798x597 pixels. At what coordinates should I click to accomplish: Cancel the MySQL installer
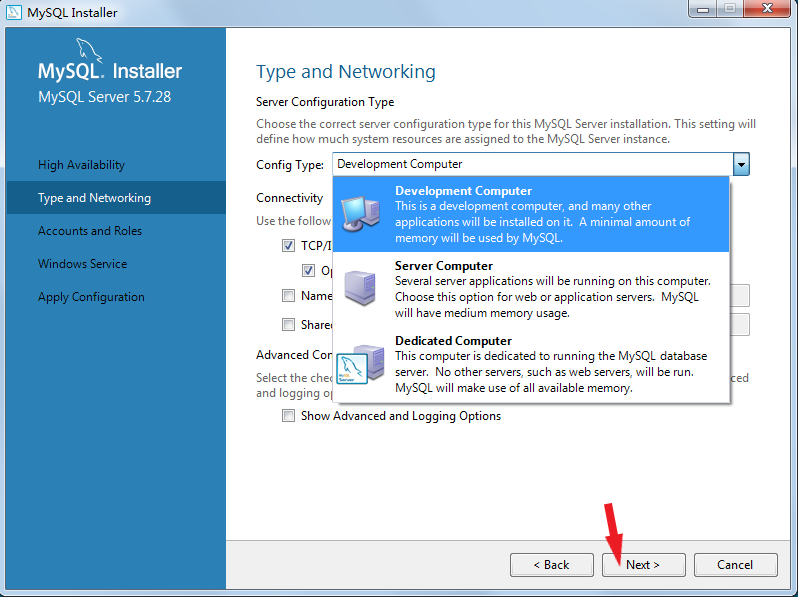click(735, 565)
